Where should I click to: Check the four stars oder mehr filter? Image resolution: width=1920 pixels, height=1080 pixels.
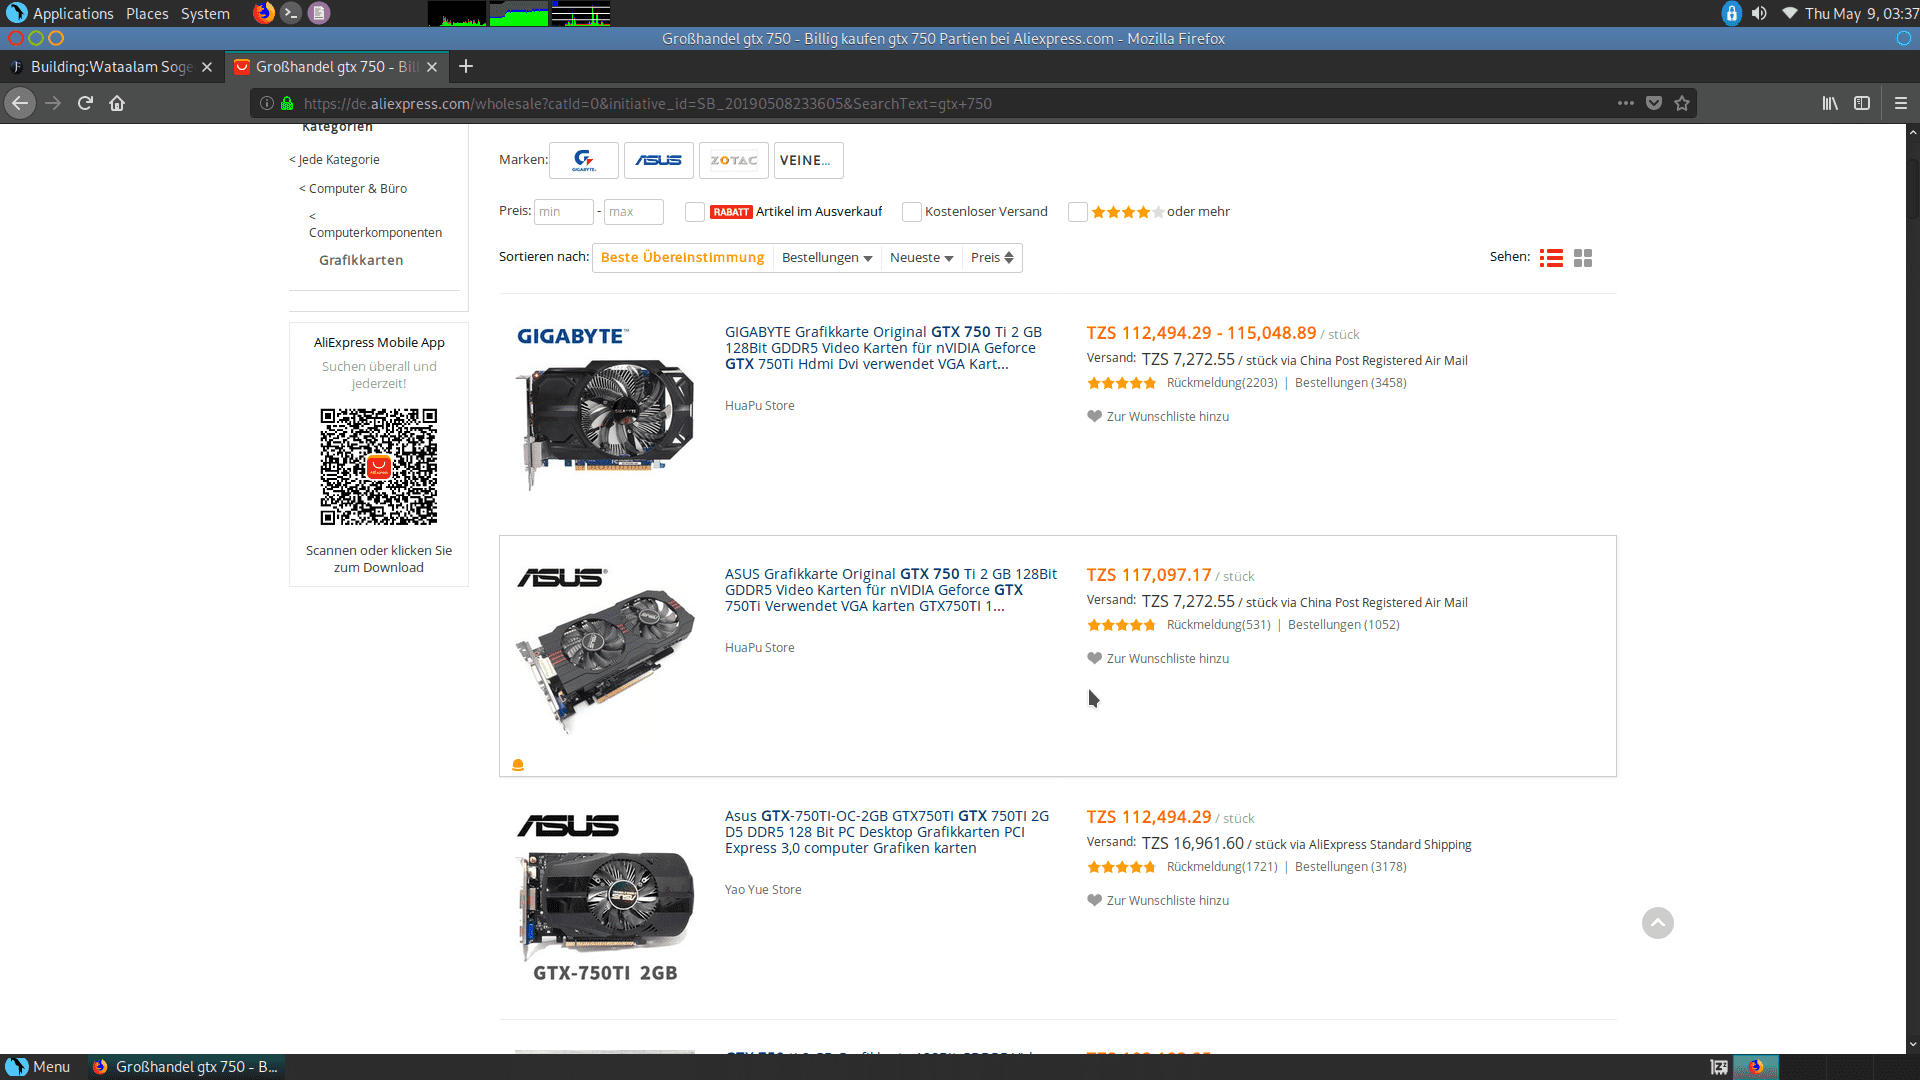(x=1078, y=212)
